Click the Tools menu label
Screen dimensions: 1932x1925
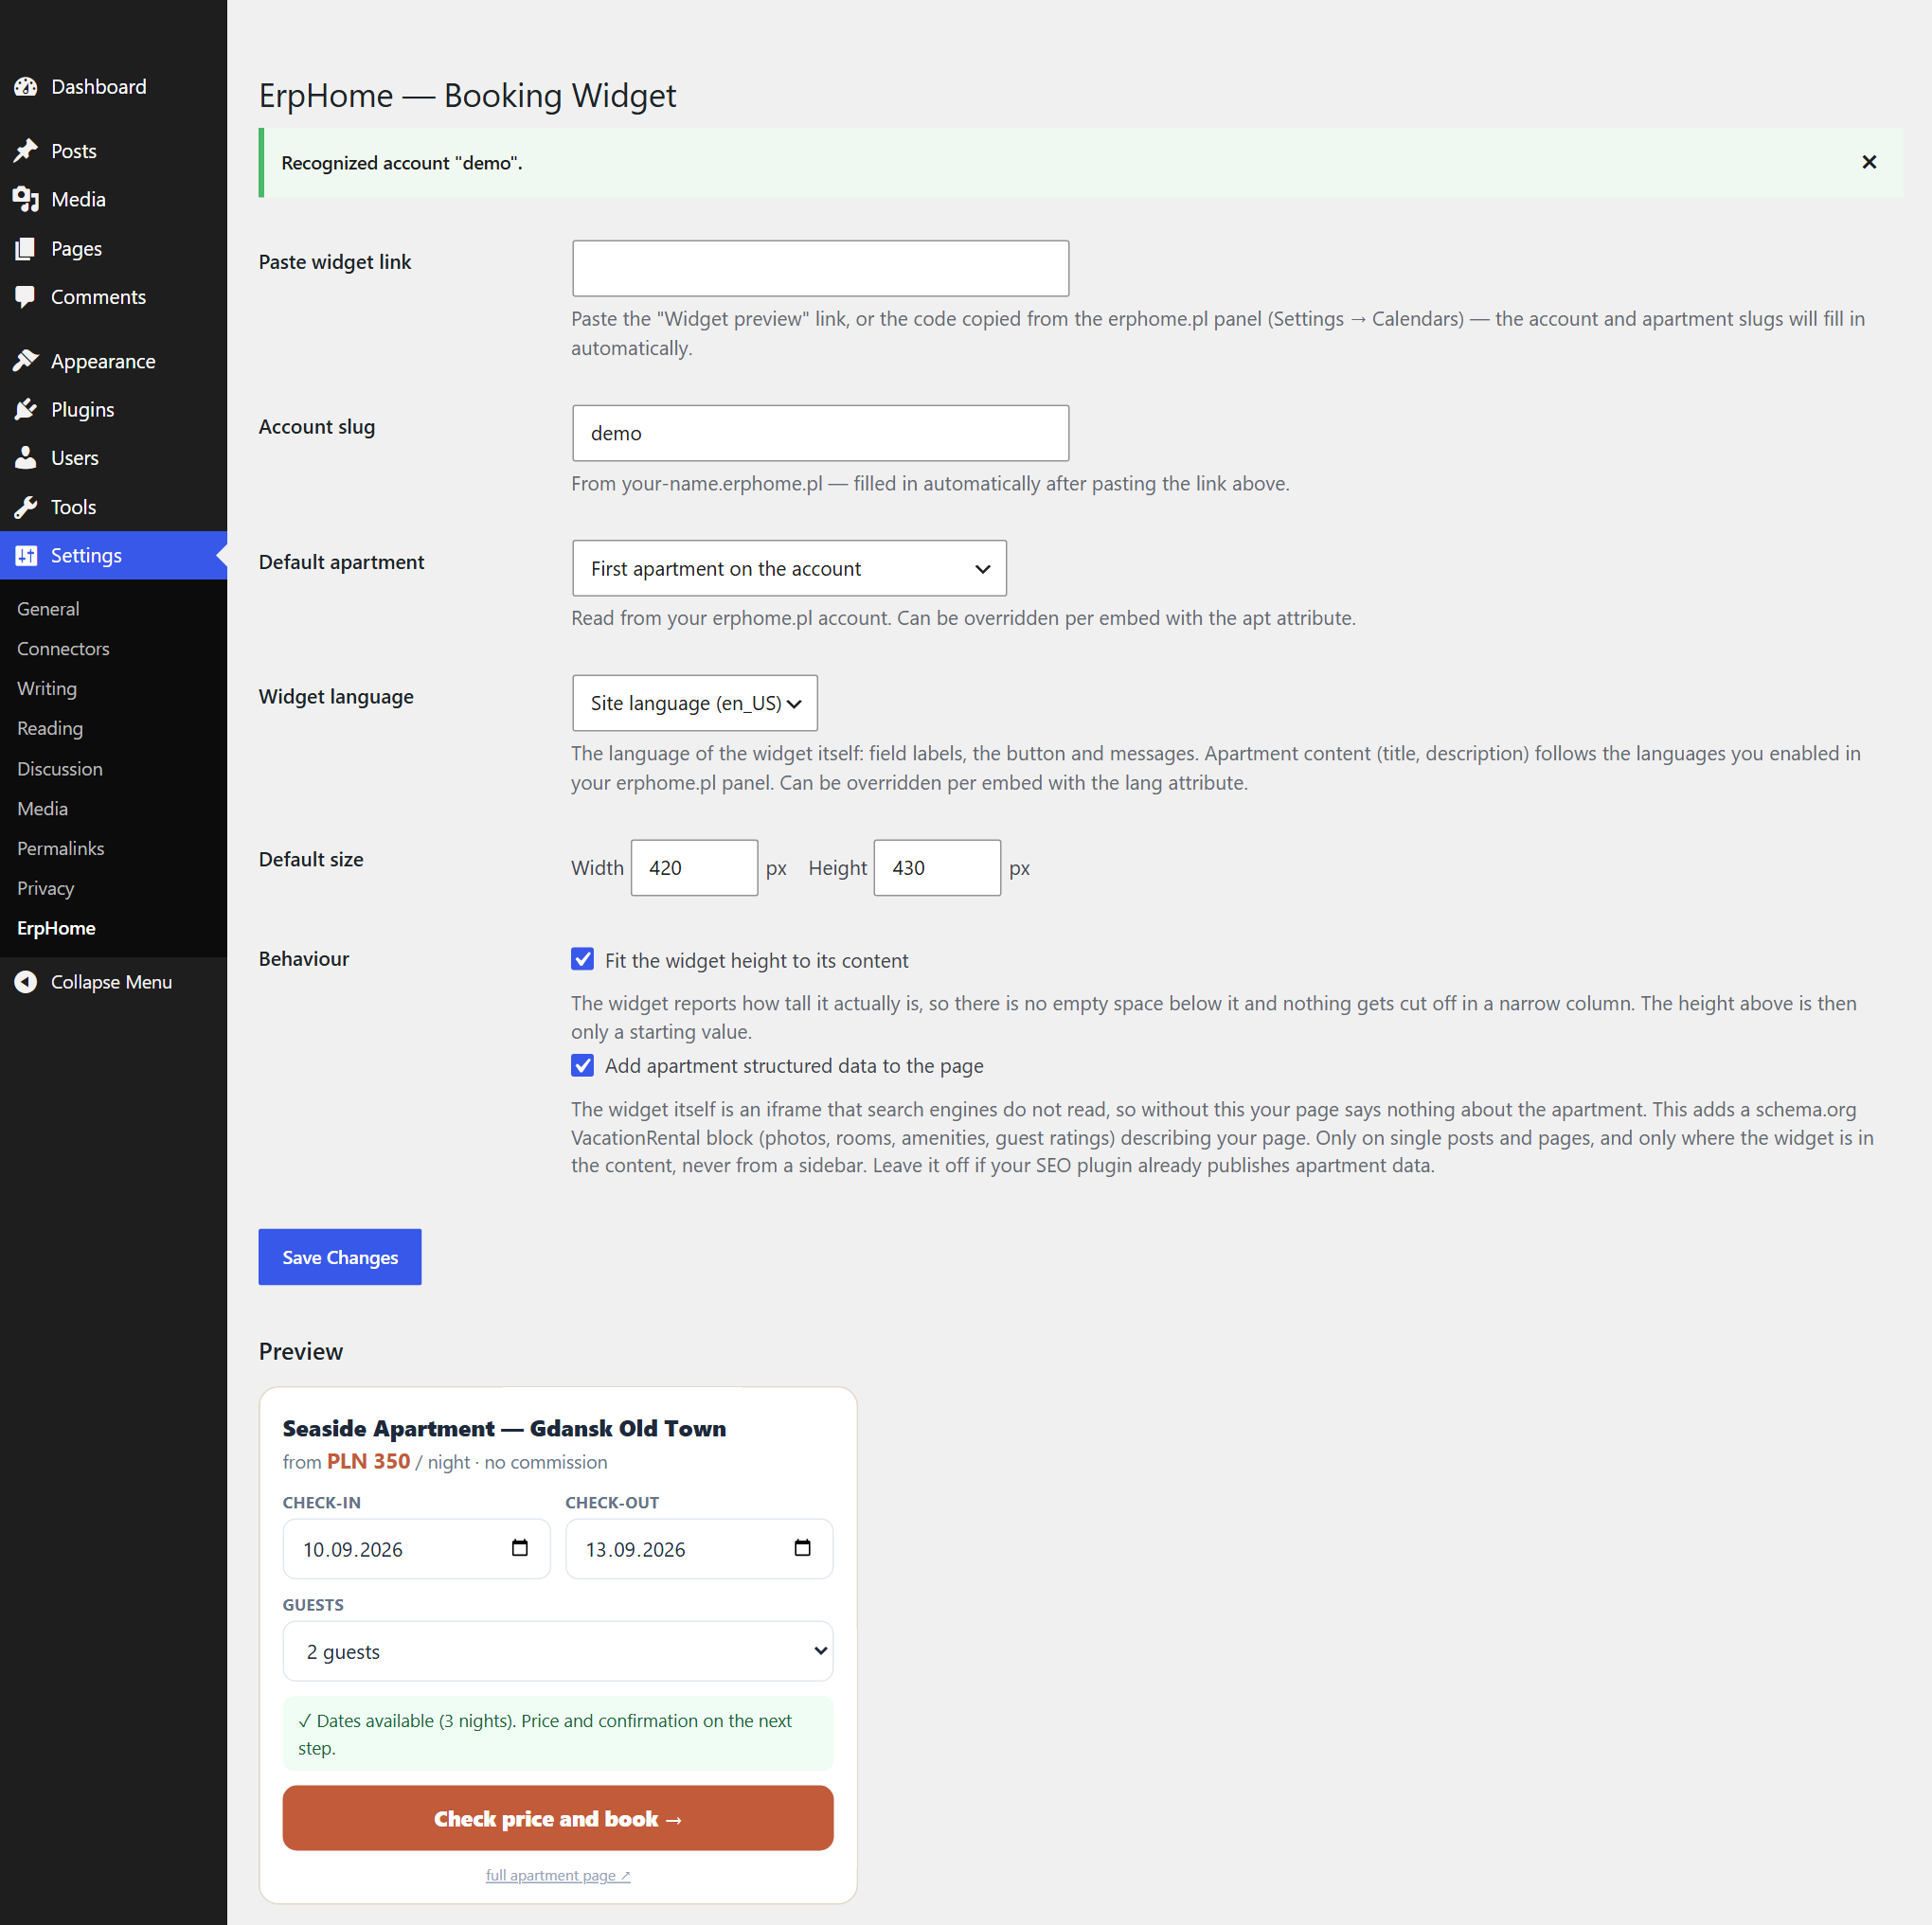[x=74, y=507]
